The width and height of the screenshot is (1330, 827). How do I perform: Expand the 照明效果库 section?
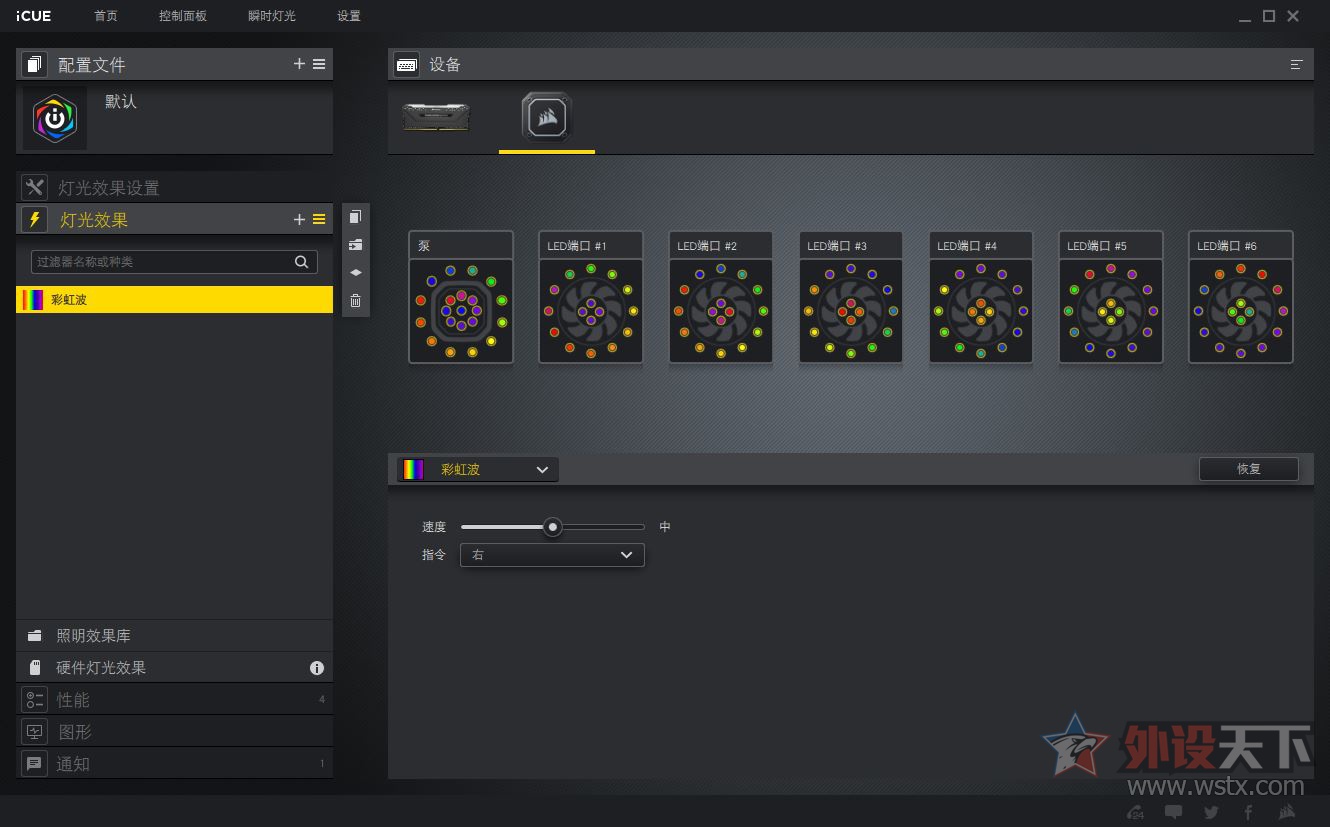[175, 636]
